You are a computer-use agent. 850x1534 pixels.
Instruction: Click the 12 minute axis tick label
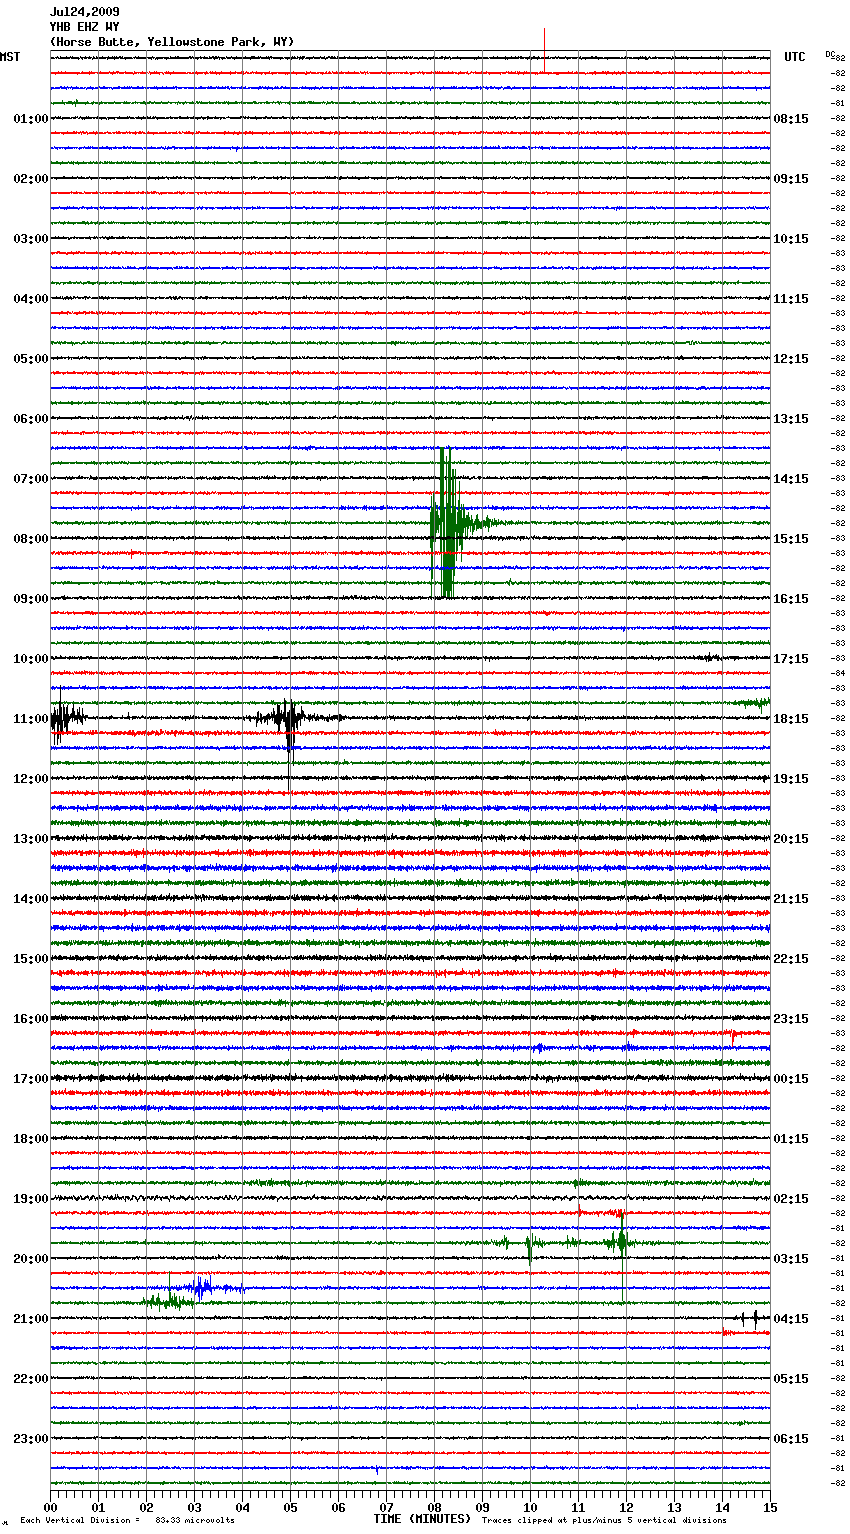click(x=626, y=1507)
